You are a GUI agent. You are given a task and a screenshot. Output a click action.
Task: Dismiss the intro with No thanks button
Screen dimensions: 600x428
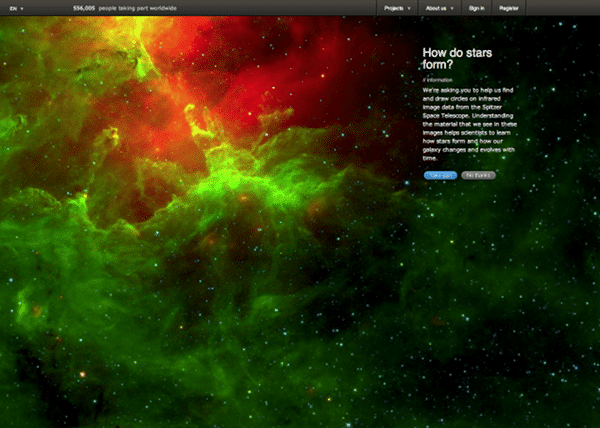(479, 175)
